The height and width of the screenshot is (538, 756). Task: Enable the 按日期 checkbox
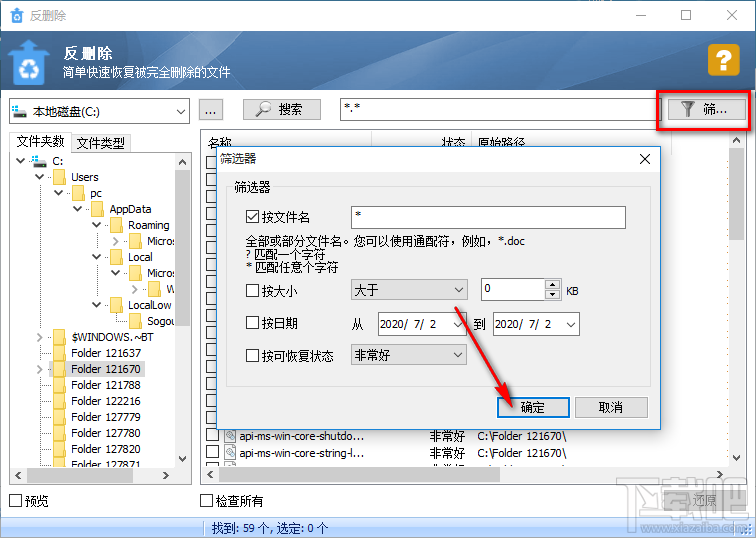coord(252,323)
